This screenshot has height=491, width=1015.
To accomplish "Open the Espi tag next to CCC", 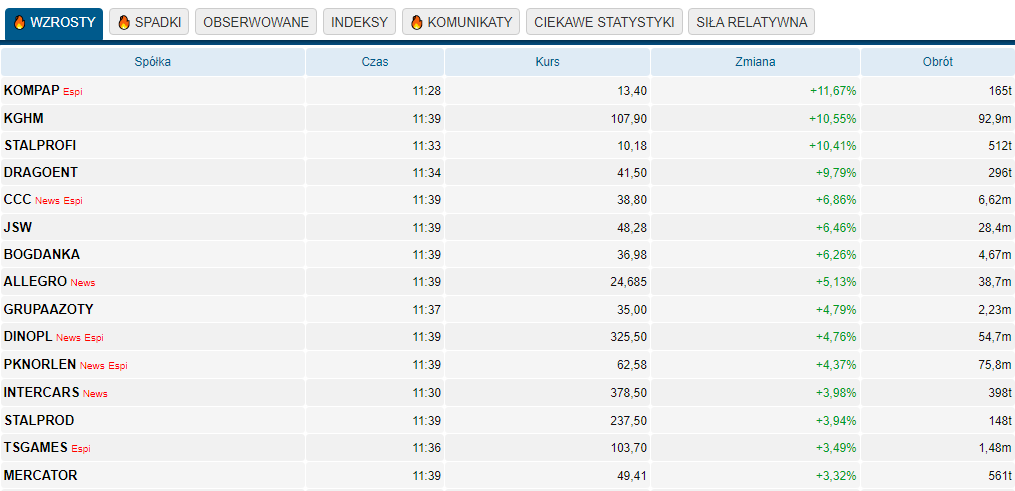I will tap(73, 201).
